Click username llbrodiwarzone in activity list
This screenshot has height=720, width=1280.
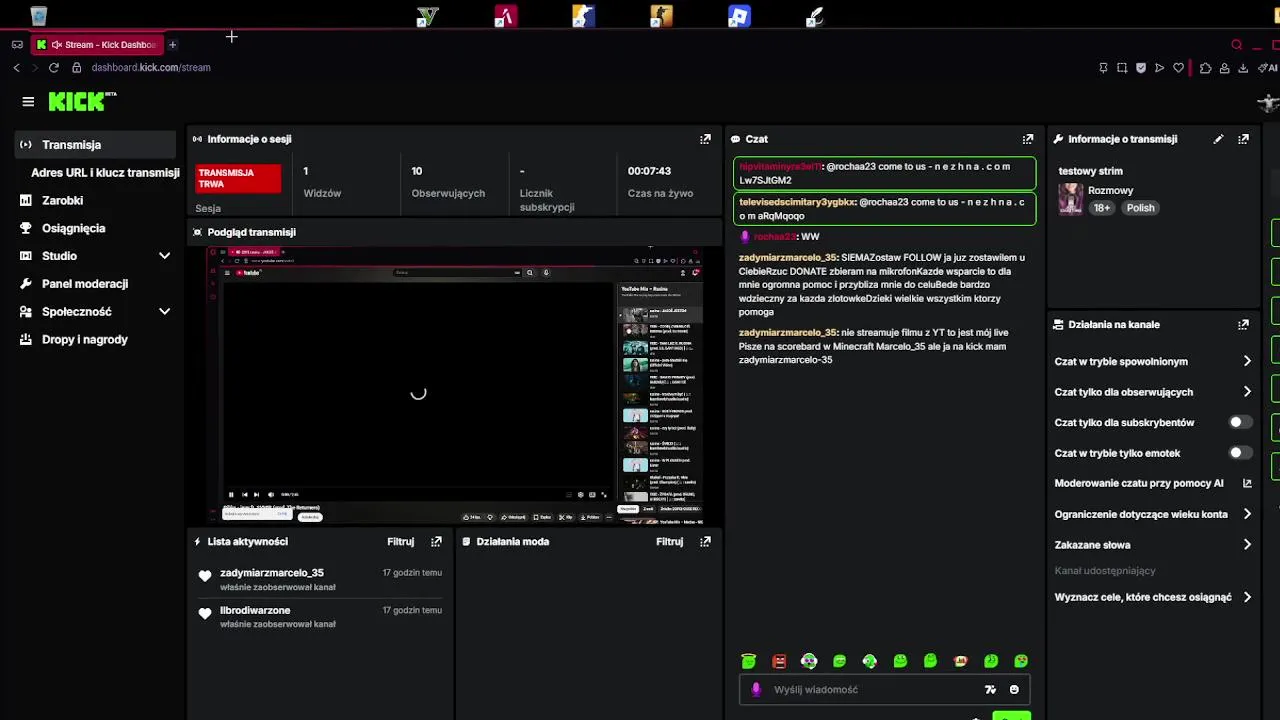pos(255,610)
